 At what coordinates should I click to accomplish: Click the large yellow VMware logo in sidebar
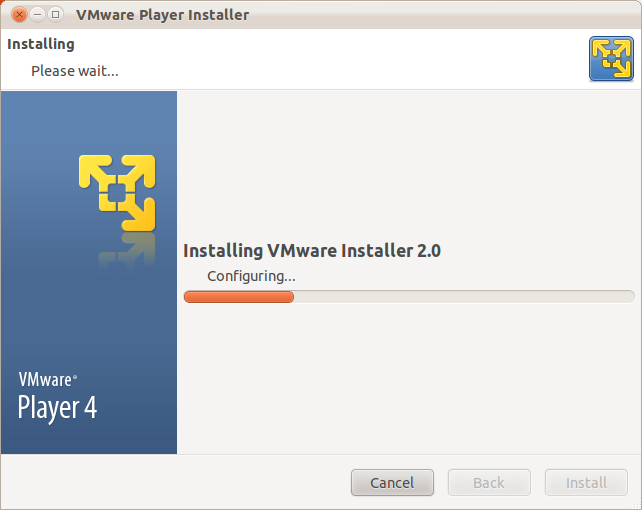point(117,192)
